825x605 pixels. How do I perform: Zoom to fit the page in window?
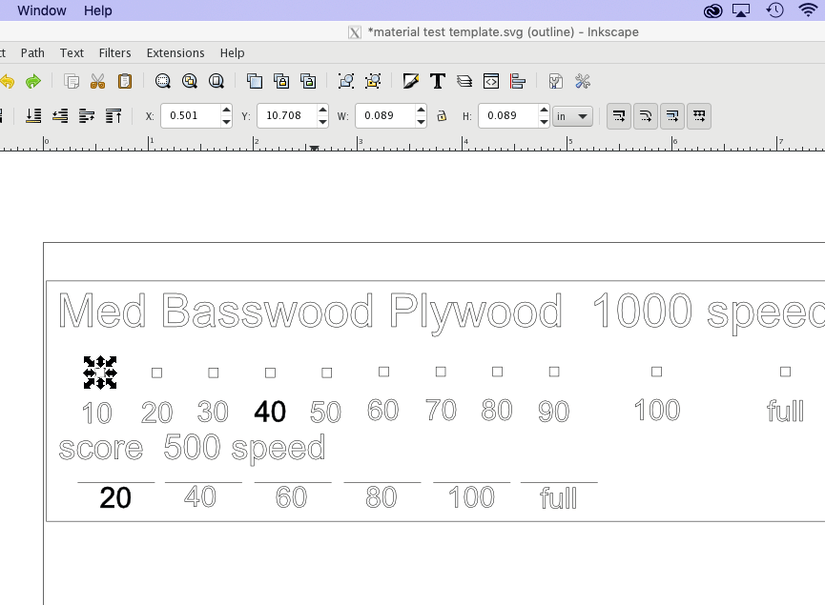click(216, 81)
